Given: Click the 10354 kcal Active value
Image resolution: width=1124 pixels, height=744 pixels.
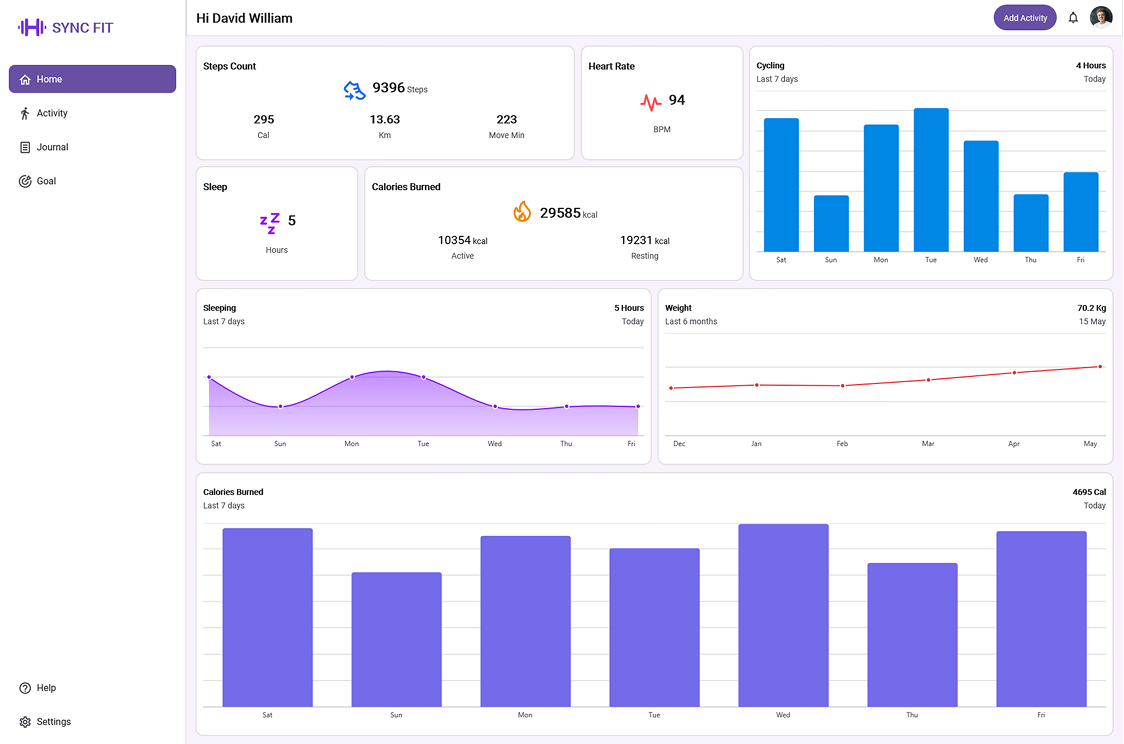Looking at the screenshot, I should [462, 240].
